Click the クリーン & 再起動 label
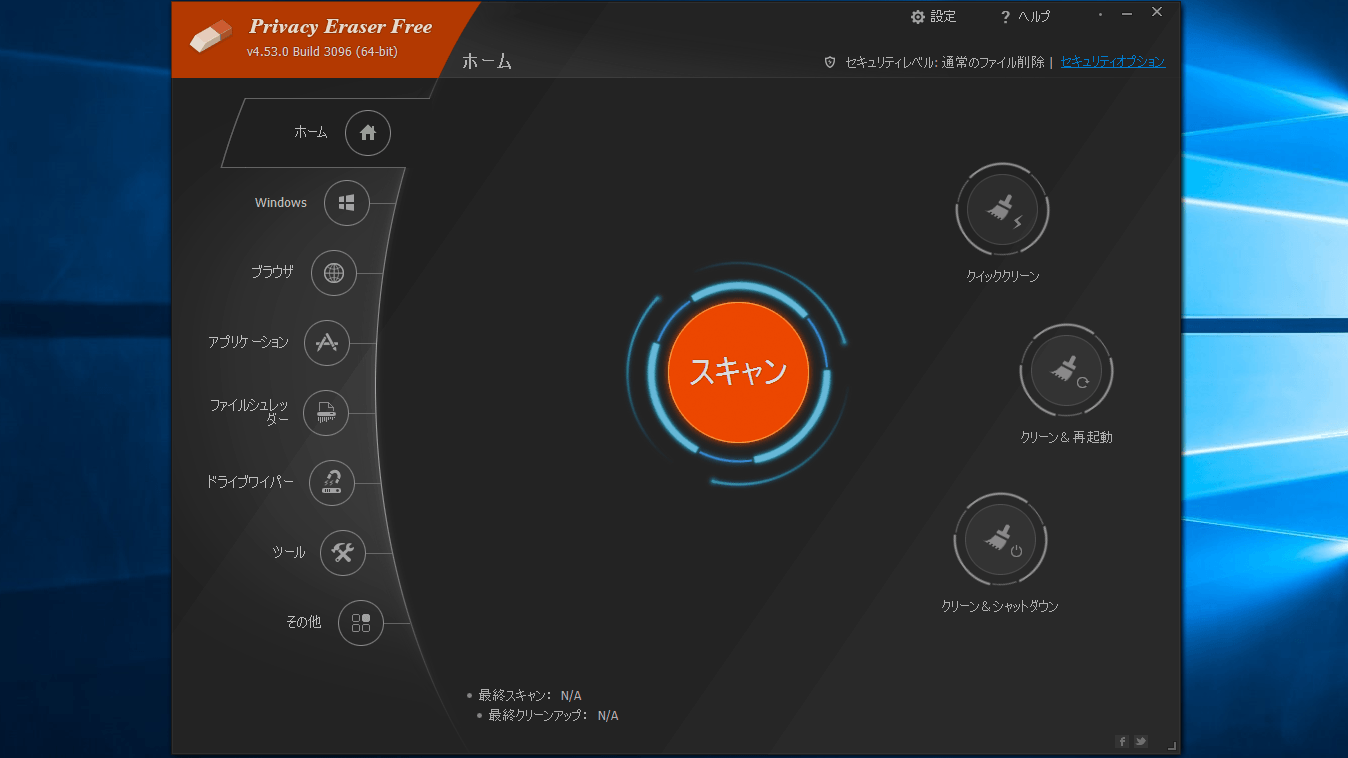This screenshot has width=1348, height=758. pyautogui.click(x=1066, y=437)
